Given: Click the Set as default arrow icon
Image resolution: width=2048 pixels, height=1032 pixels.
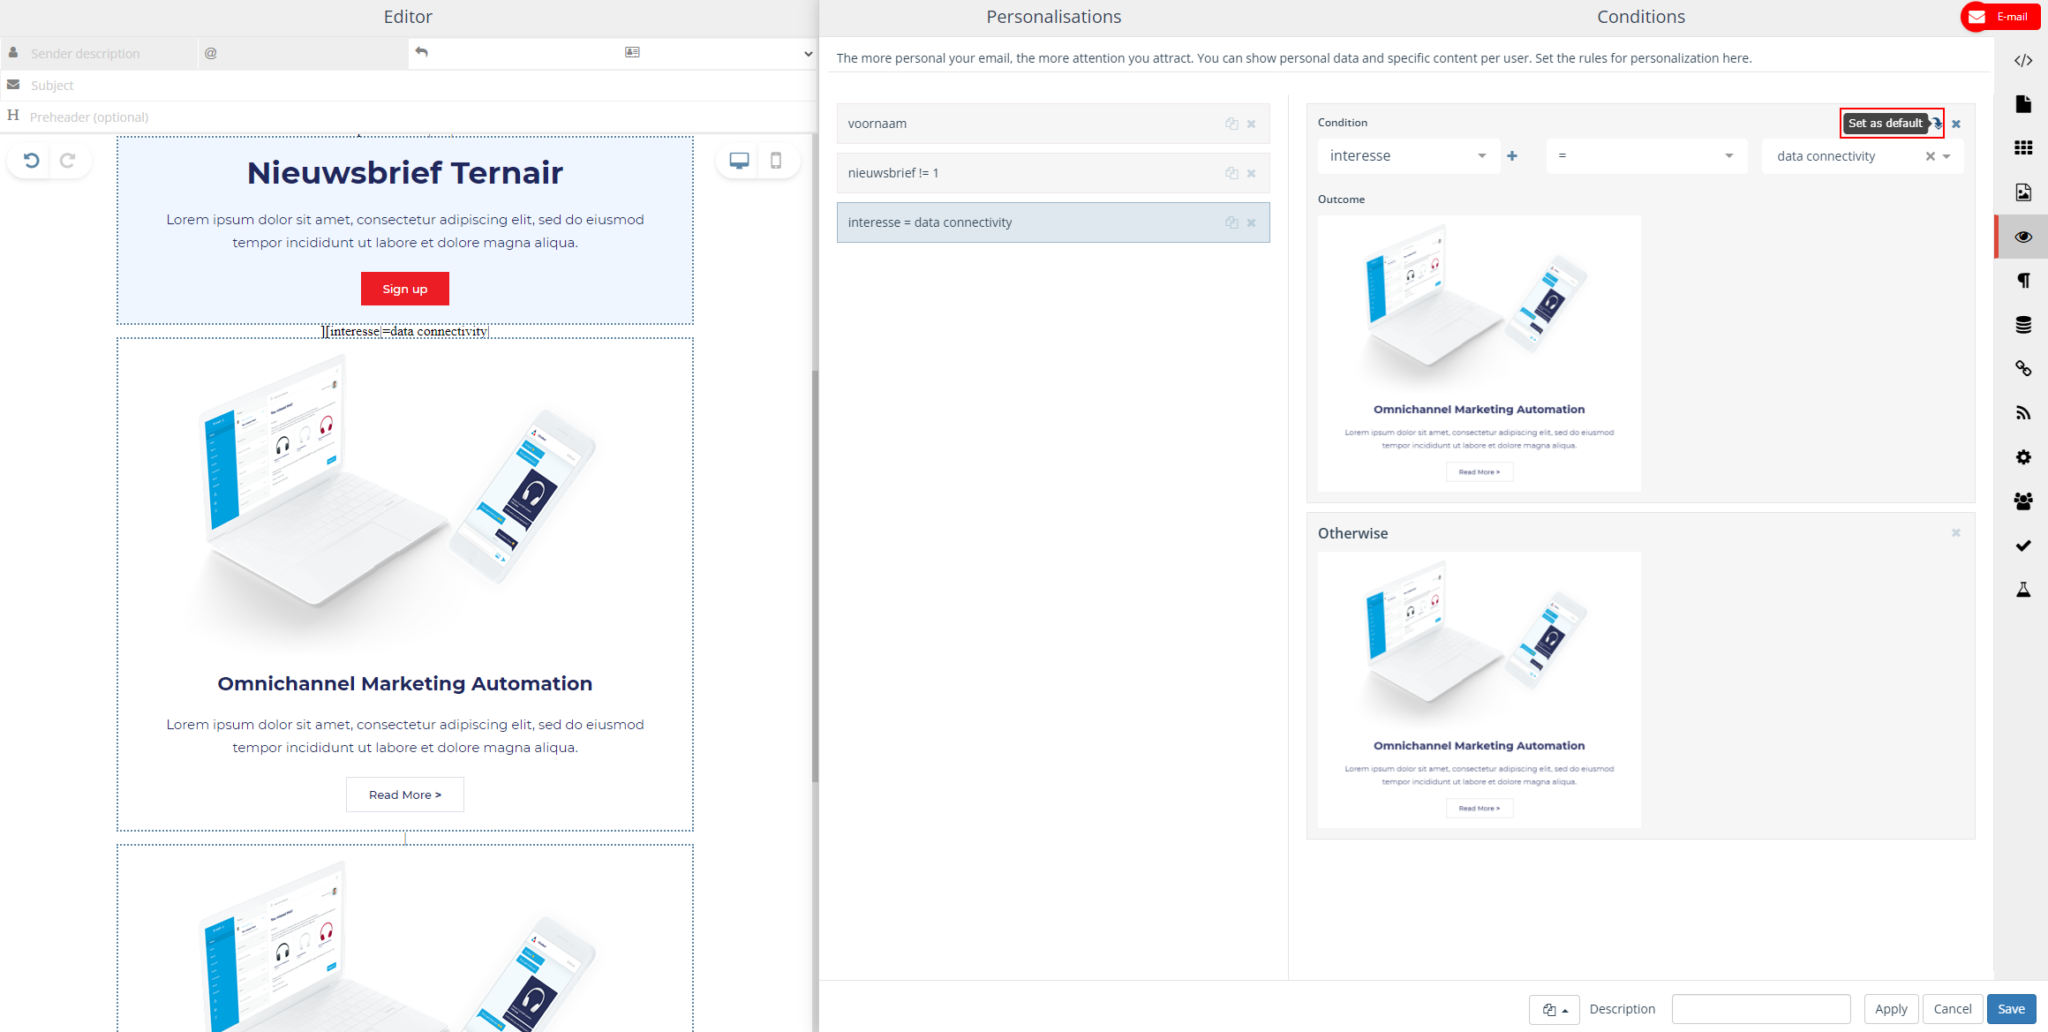Looking at the screenshot, I should point(1937,124).
